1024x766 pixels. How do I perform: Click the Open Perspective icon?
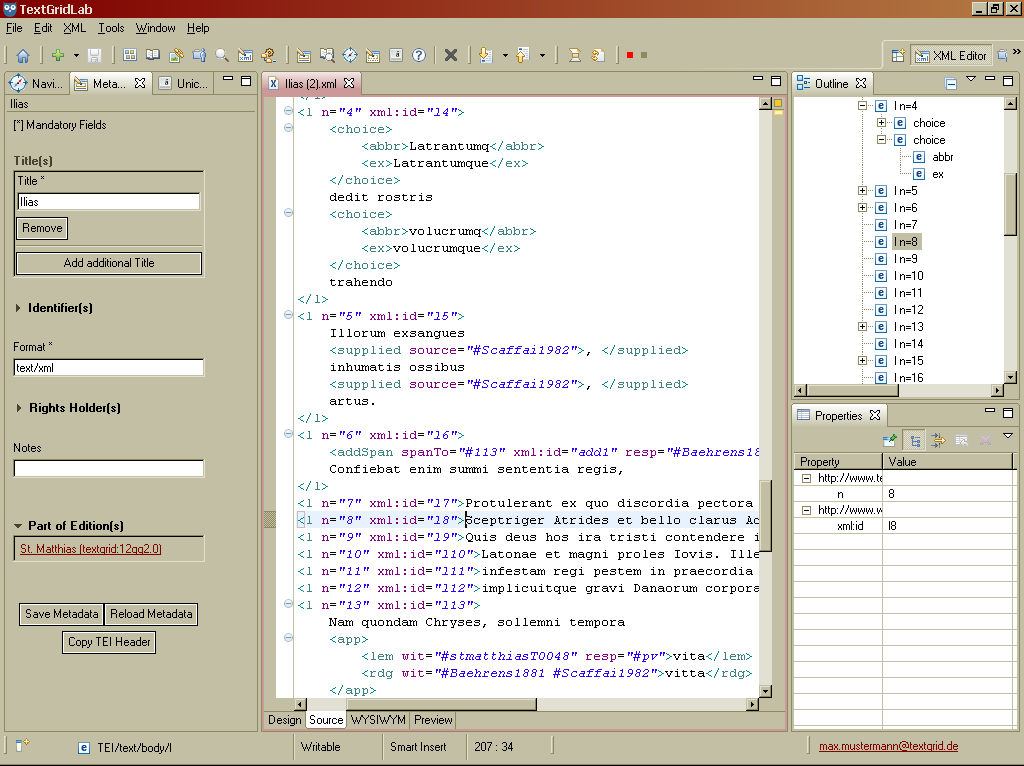898,56
